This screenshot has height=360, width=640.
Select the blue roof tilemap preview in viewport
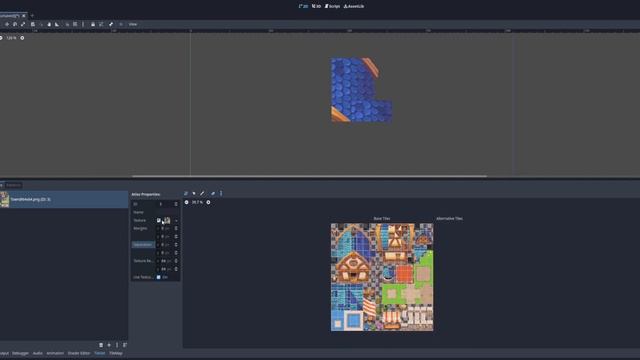click(361, 90)
